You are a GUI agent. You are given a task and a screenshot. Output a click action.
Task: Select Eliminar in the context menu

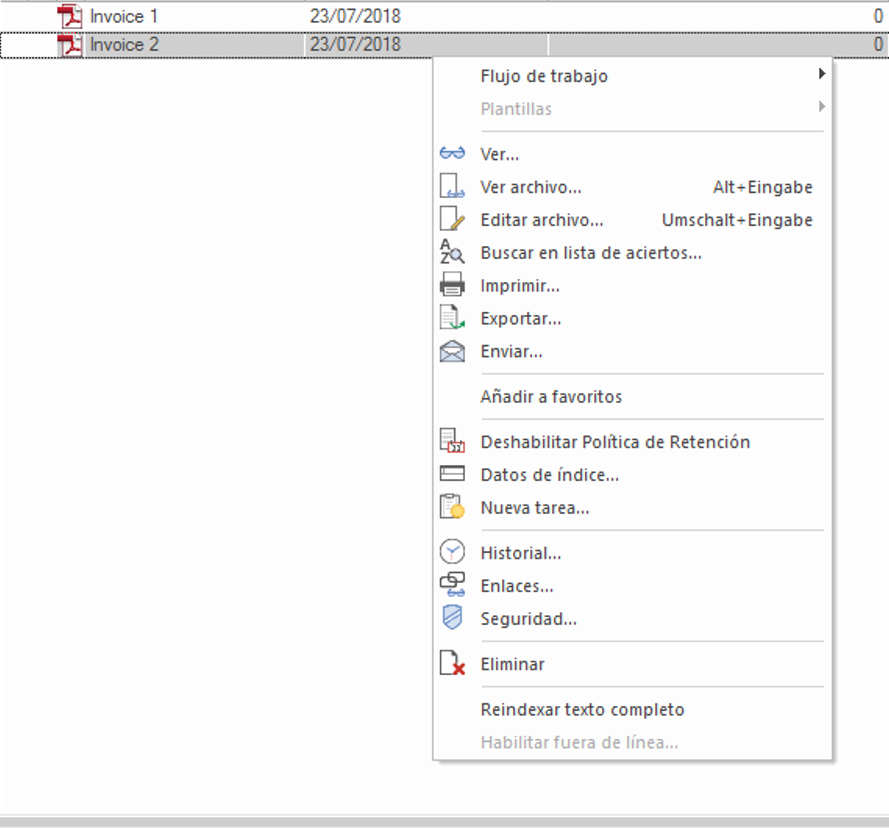633,664
